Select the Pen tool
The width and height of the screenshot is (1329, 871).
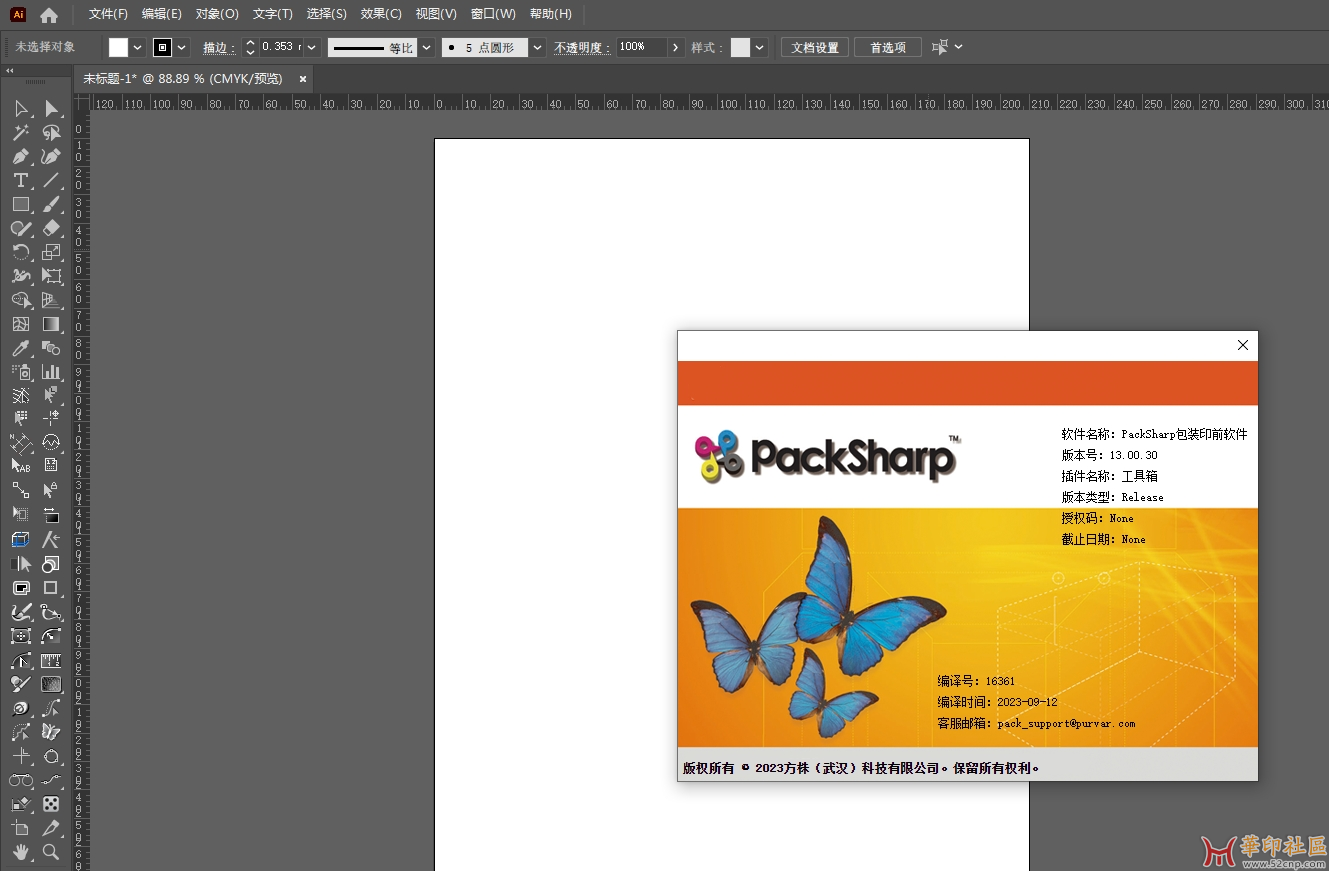(21, 156)
